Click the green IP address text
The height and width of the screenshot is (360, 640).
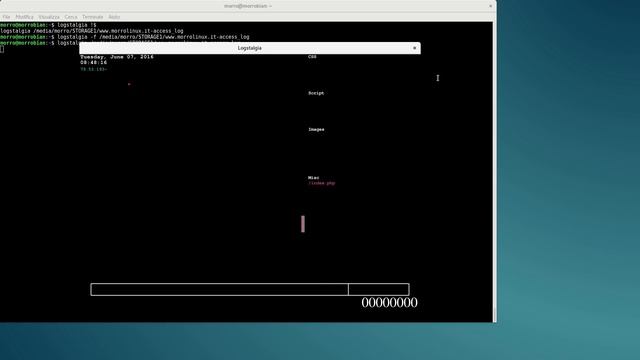(93, 69)
